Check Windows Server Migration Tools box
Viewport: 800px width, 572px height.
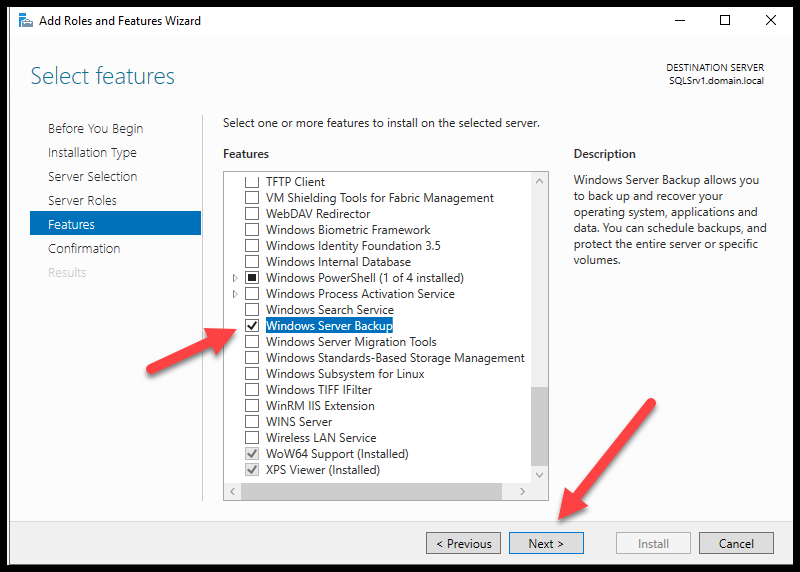click(252, 341)
